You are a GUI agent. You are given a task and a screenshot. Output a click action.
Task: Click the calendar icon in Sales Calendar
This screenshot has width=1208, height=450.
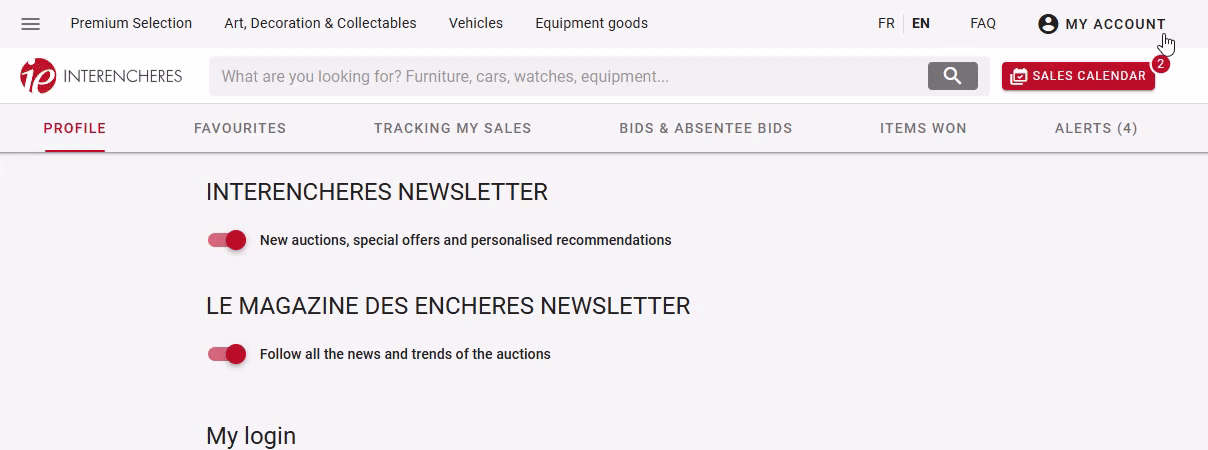click(1019, 76)
